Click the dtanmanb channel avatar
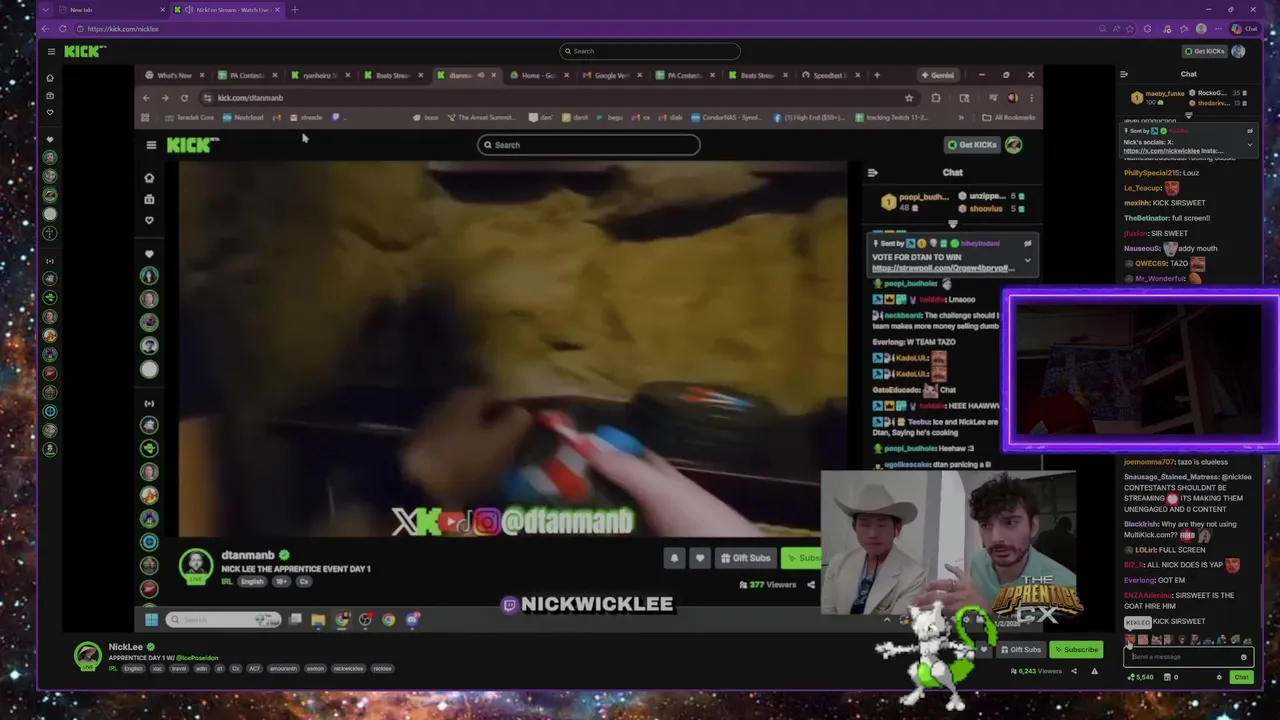This screenshot has height=720, width=1280. tap(196, 565)
